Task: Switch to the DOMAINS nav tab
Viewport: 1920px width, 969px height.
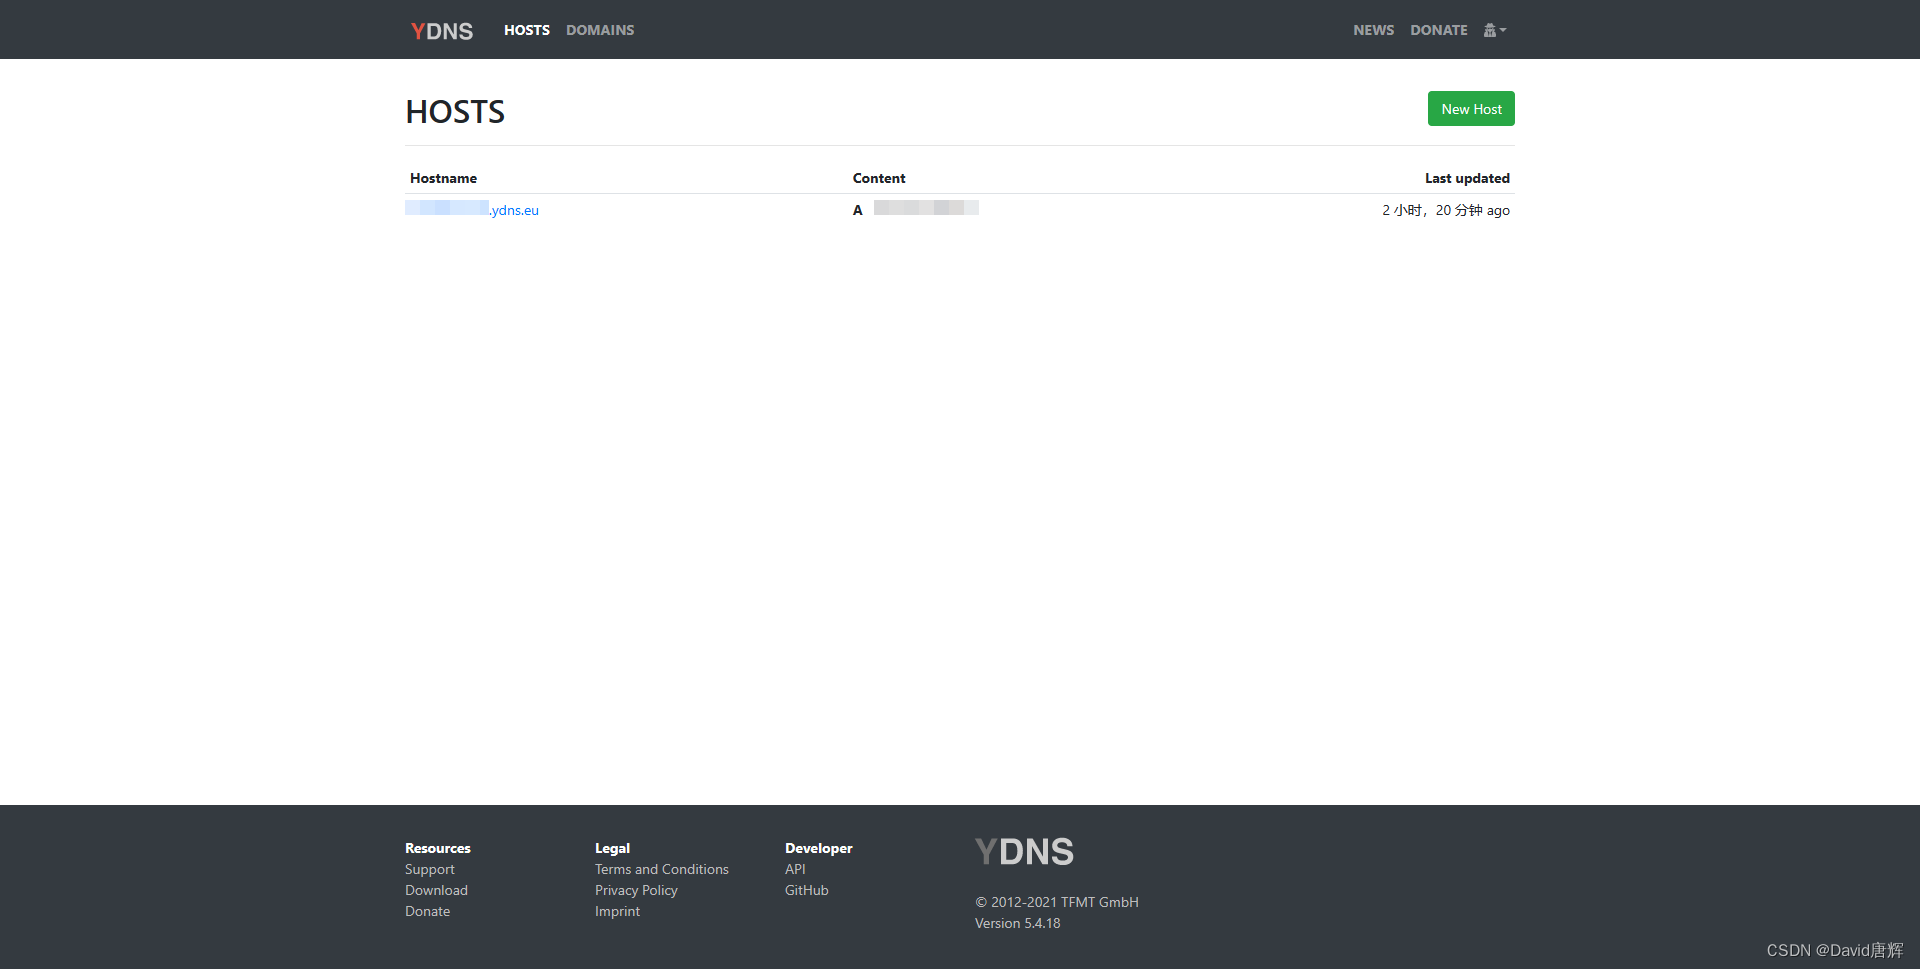Action: coord(600,30)
